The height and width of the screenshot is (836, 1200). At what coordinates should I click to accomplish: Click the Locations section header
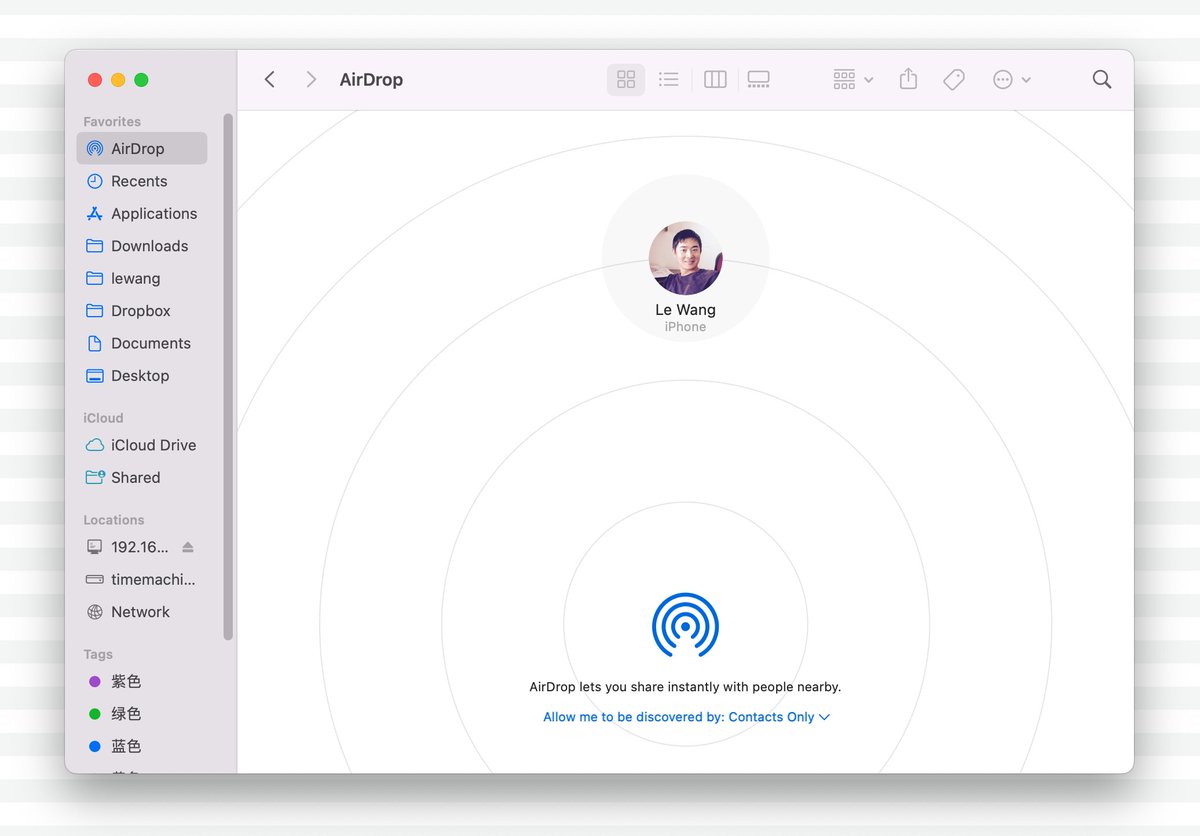114,520
